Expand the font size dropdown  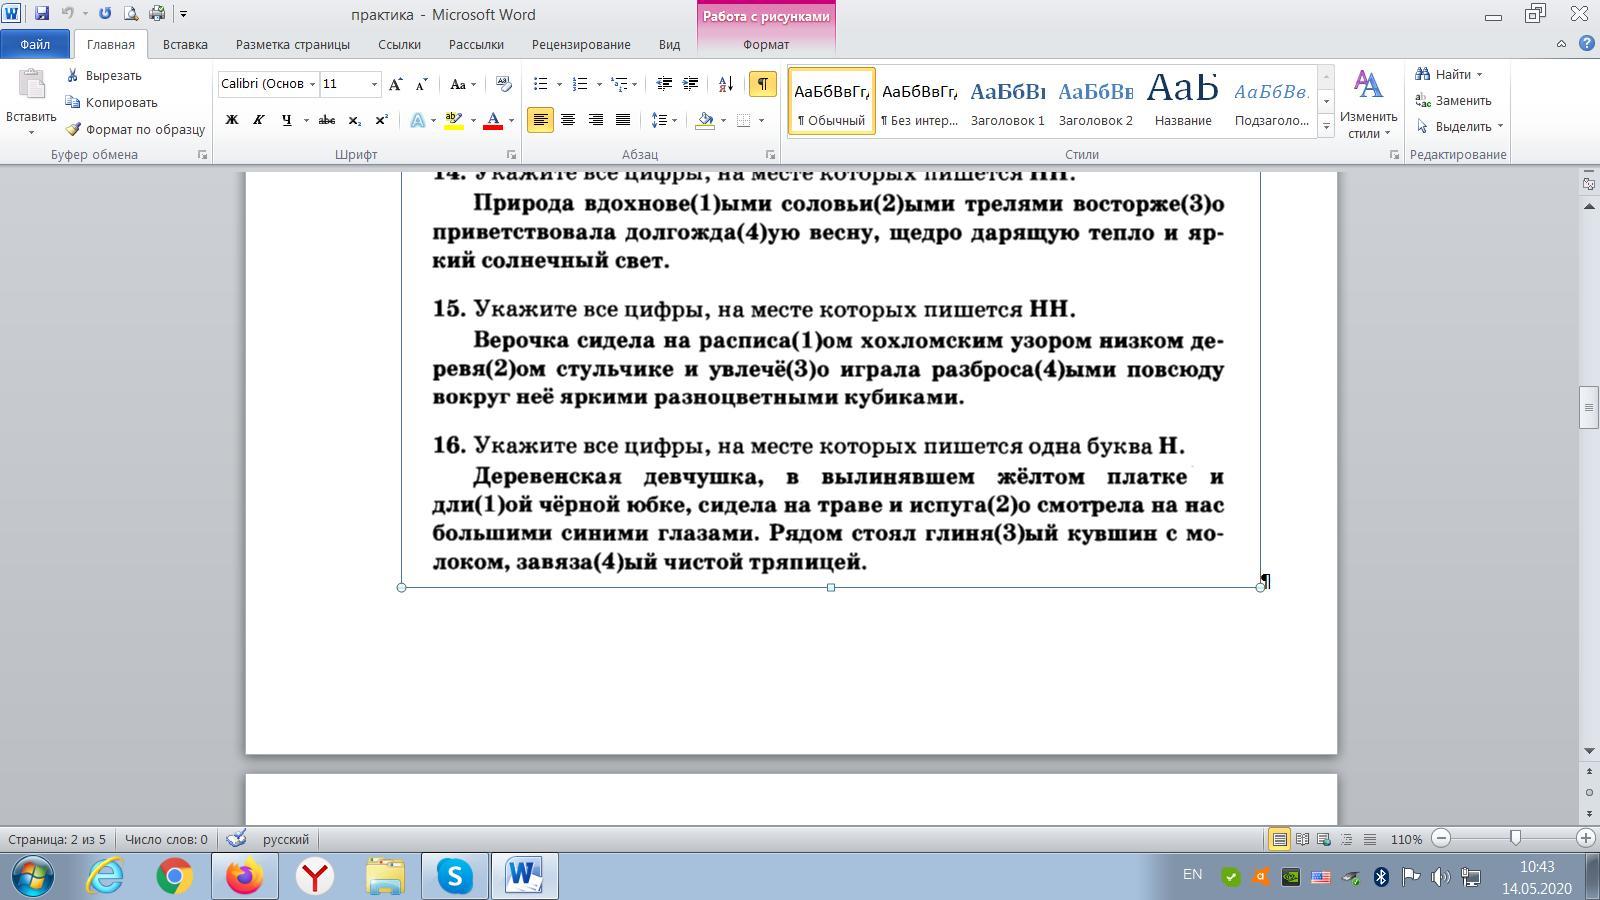coord(375,84)
